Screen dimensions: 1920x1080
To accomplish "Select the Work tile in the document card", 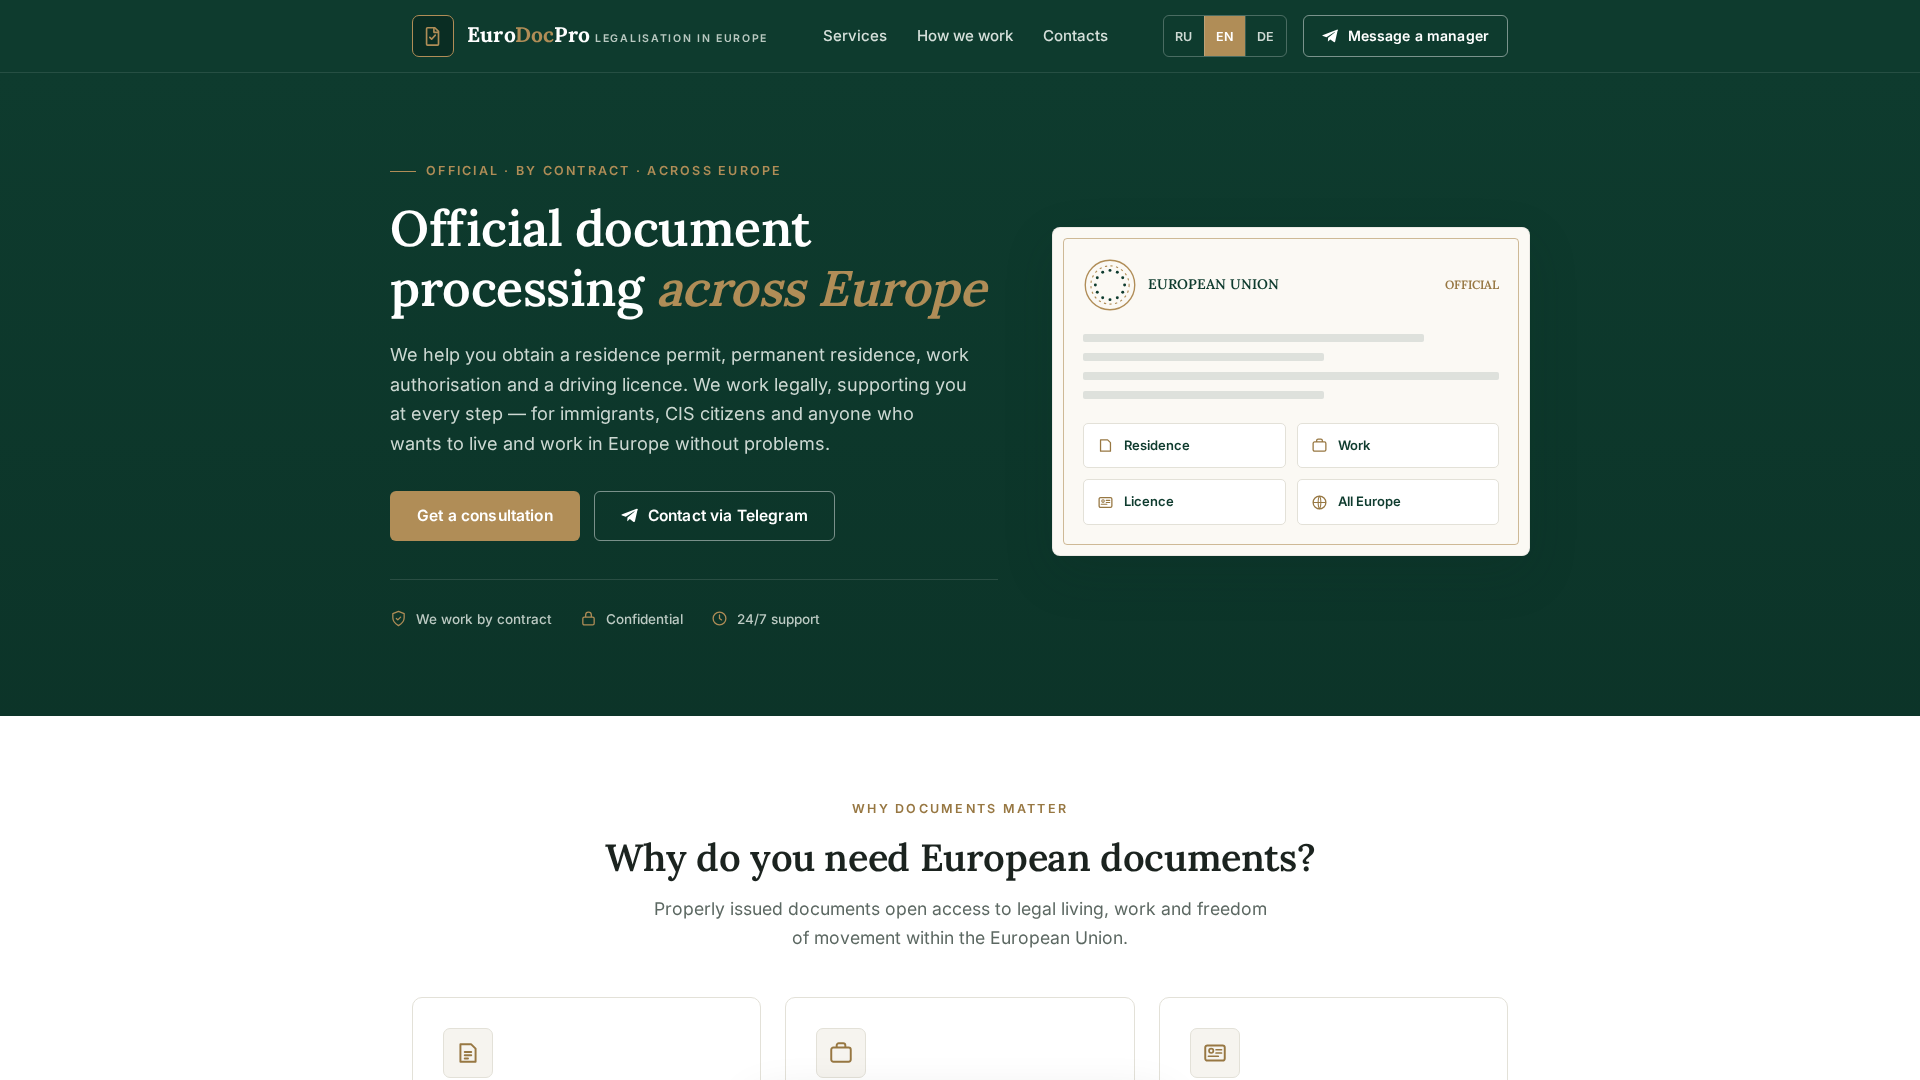I will pos(1398,446).
